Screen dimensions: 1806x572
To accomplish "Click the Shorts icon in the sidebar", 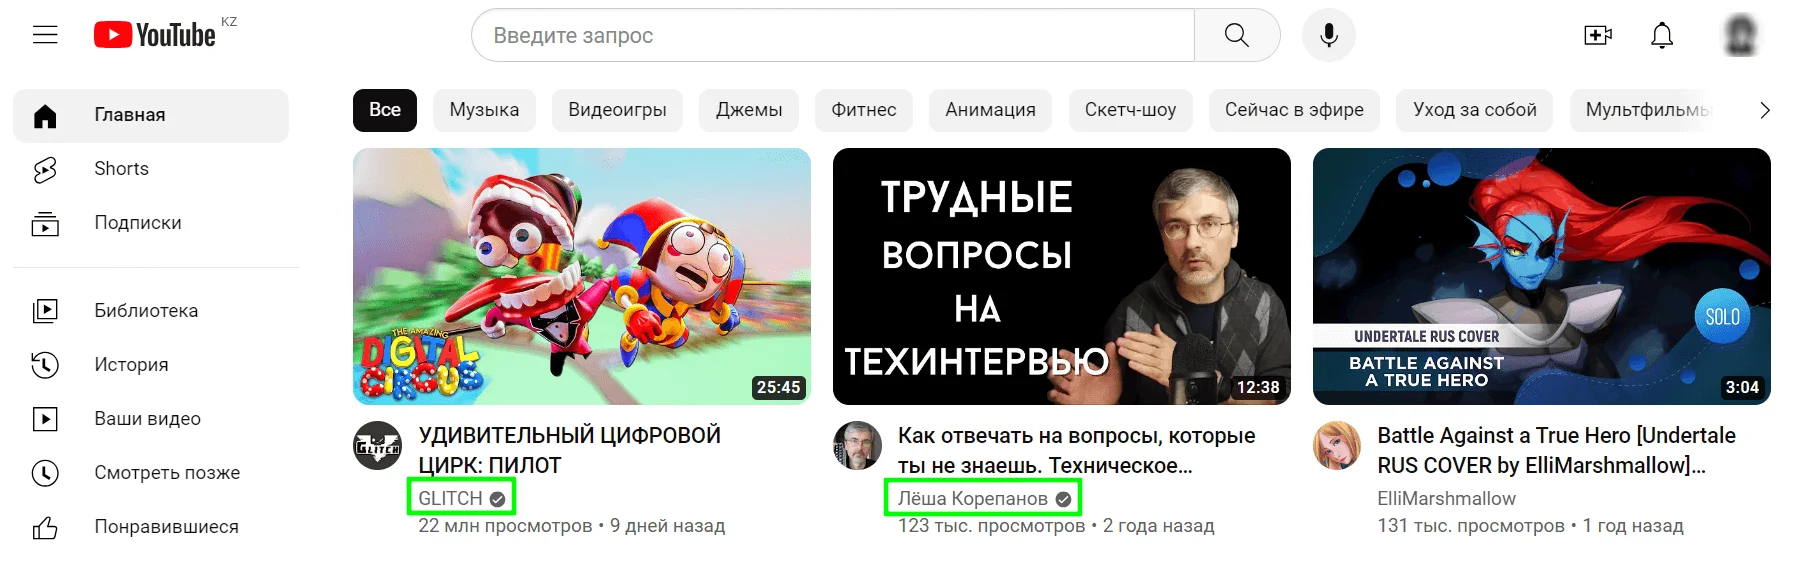I will (45, 170).
